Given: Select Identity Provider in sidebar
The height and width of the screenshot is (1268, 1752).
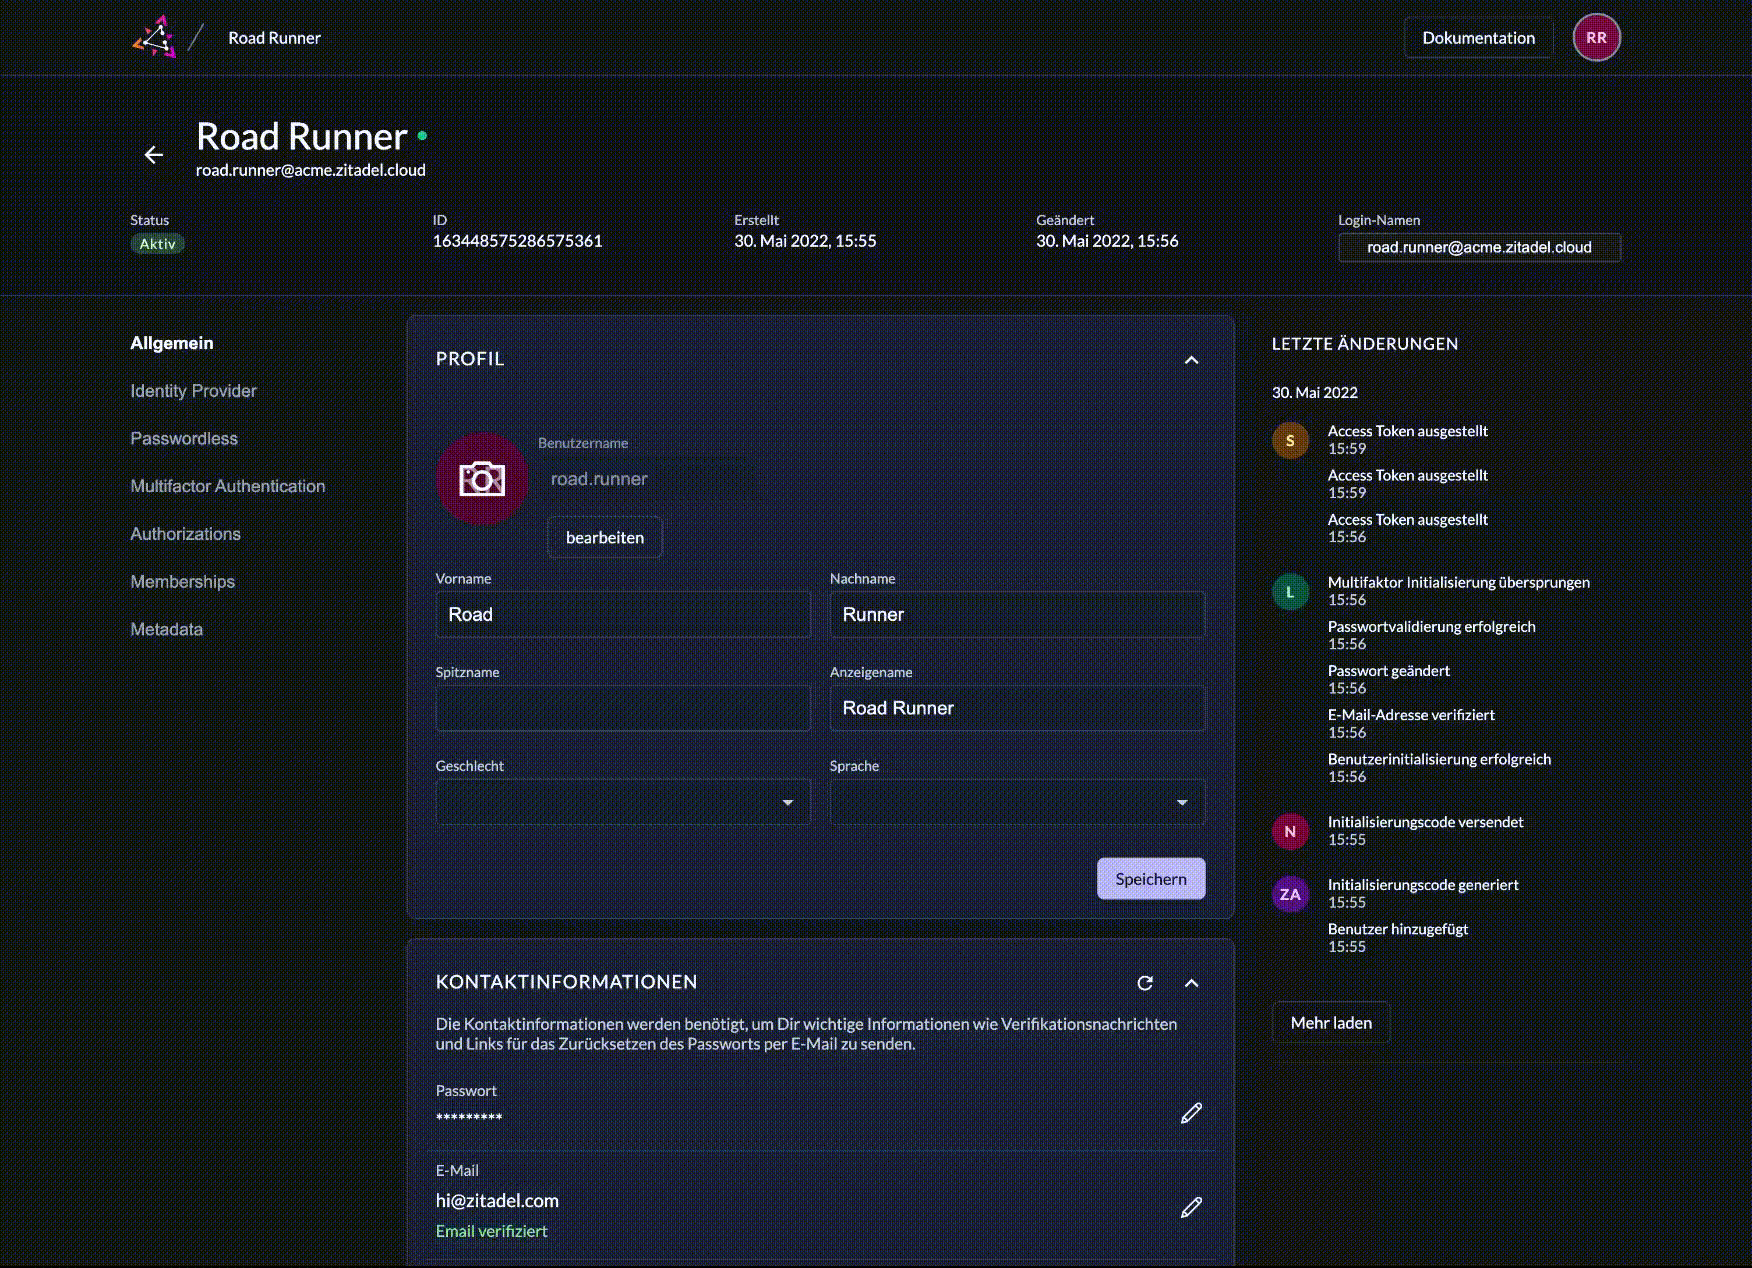Looking at the screenshot, I should tap(193, 391).
